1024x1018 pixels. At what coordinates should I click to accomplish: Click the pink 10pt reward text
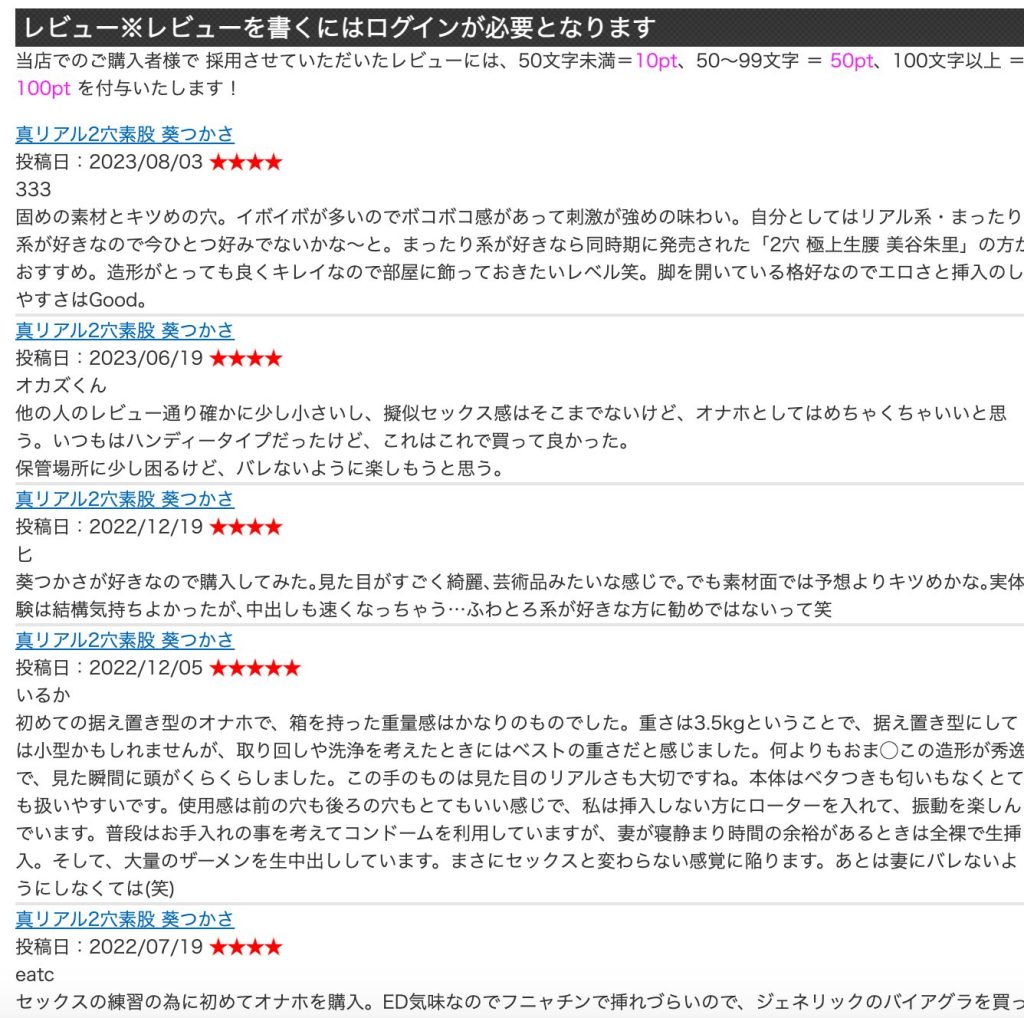655,61
